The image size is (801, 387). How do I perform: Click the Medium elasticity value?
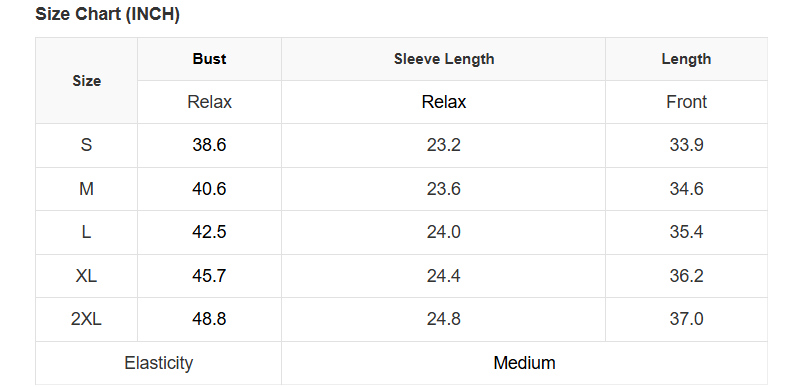(x=524, y=363)
